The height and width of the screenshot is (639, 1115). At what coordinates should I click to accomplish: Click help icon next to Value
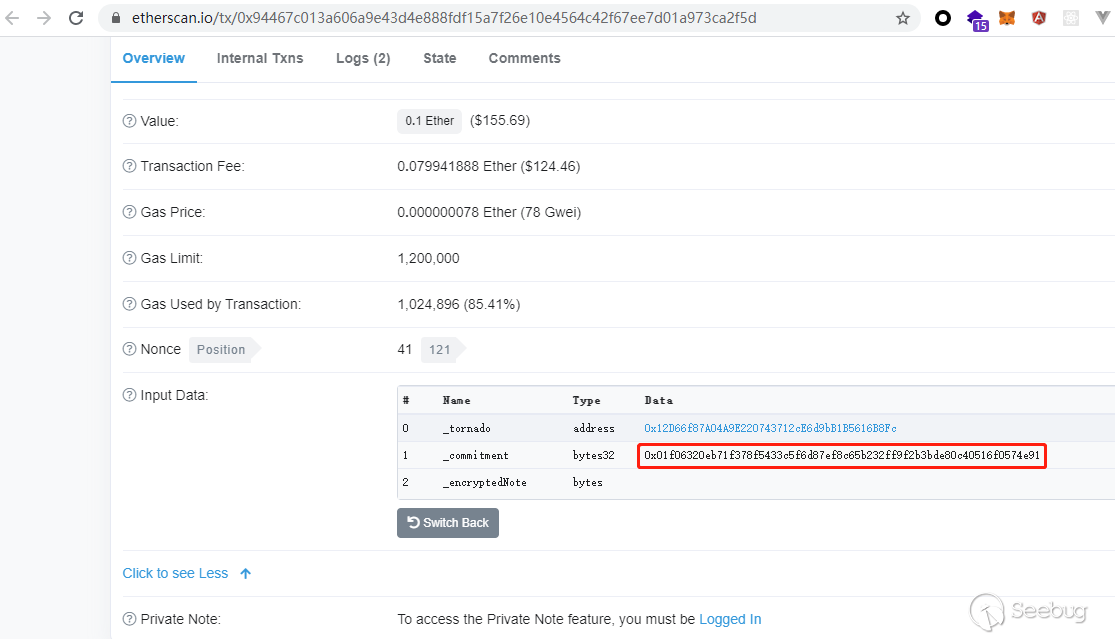pos(129,121)
